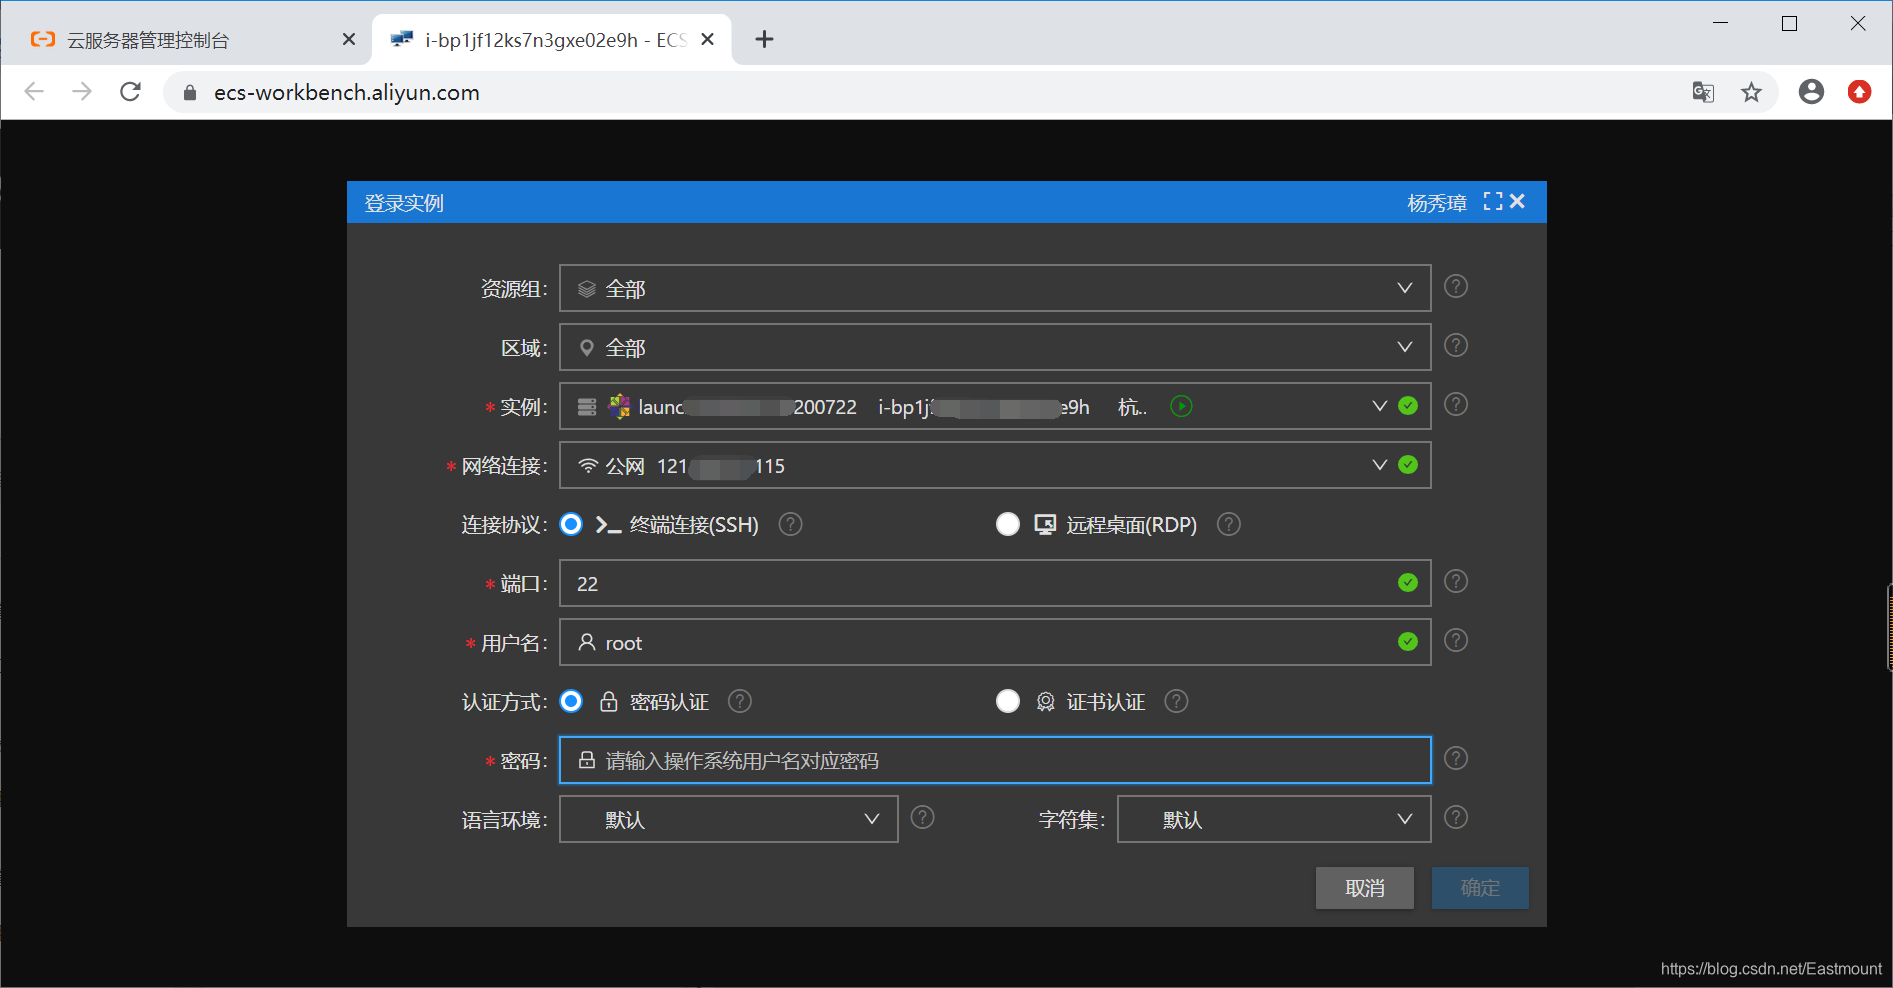The height and width of the screenshot is (988, 1893).
Task: Open the 语言环境 dropdown
Action: pyautogui.click(x=728, y=819)
